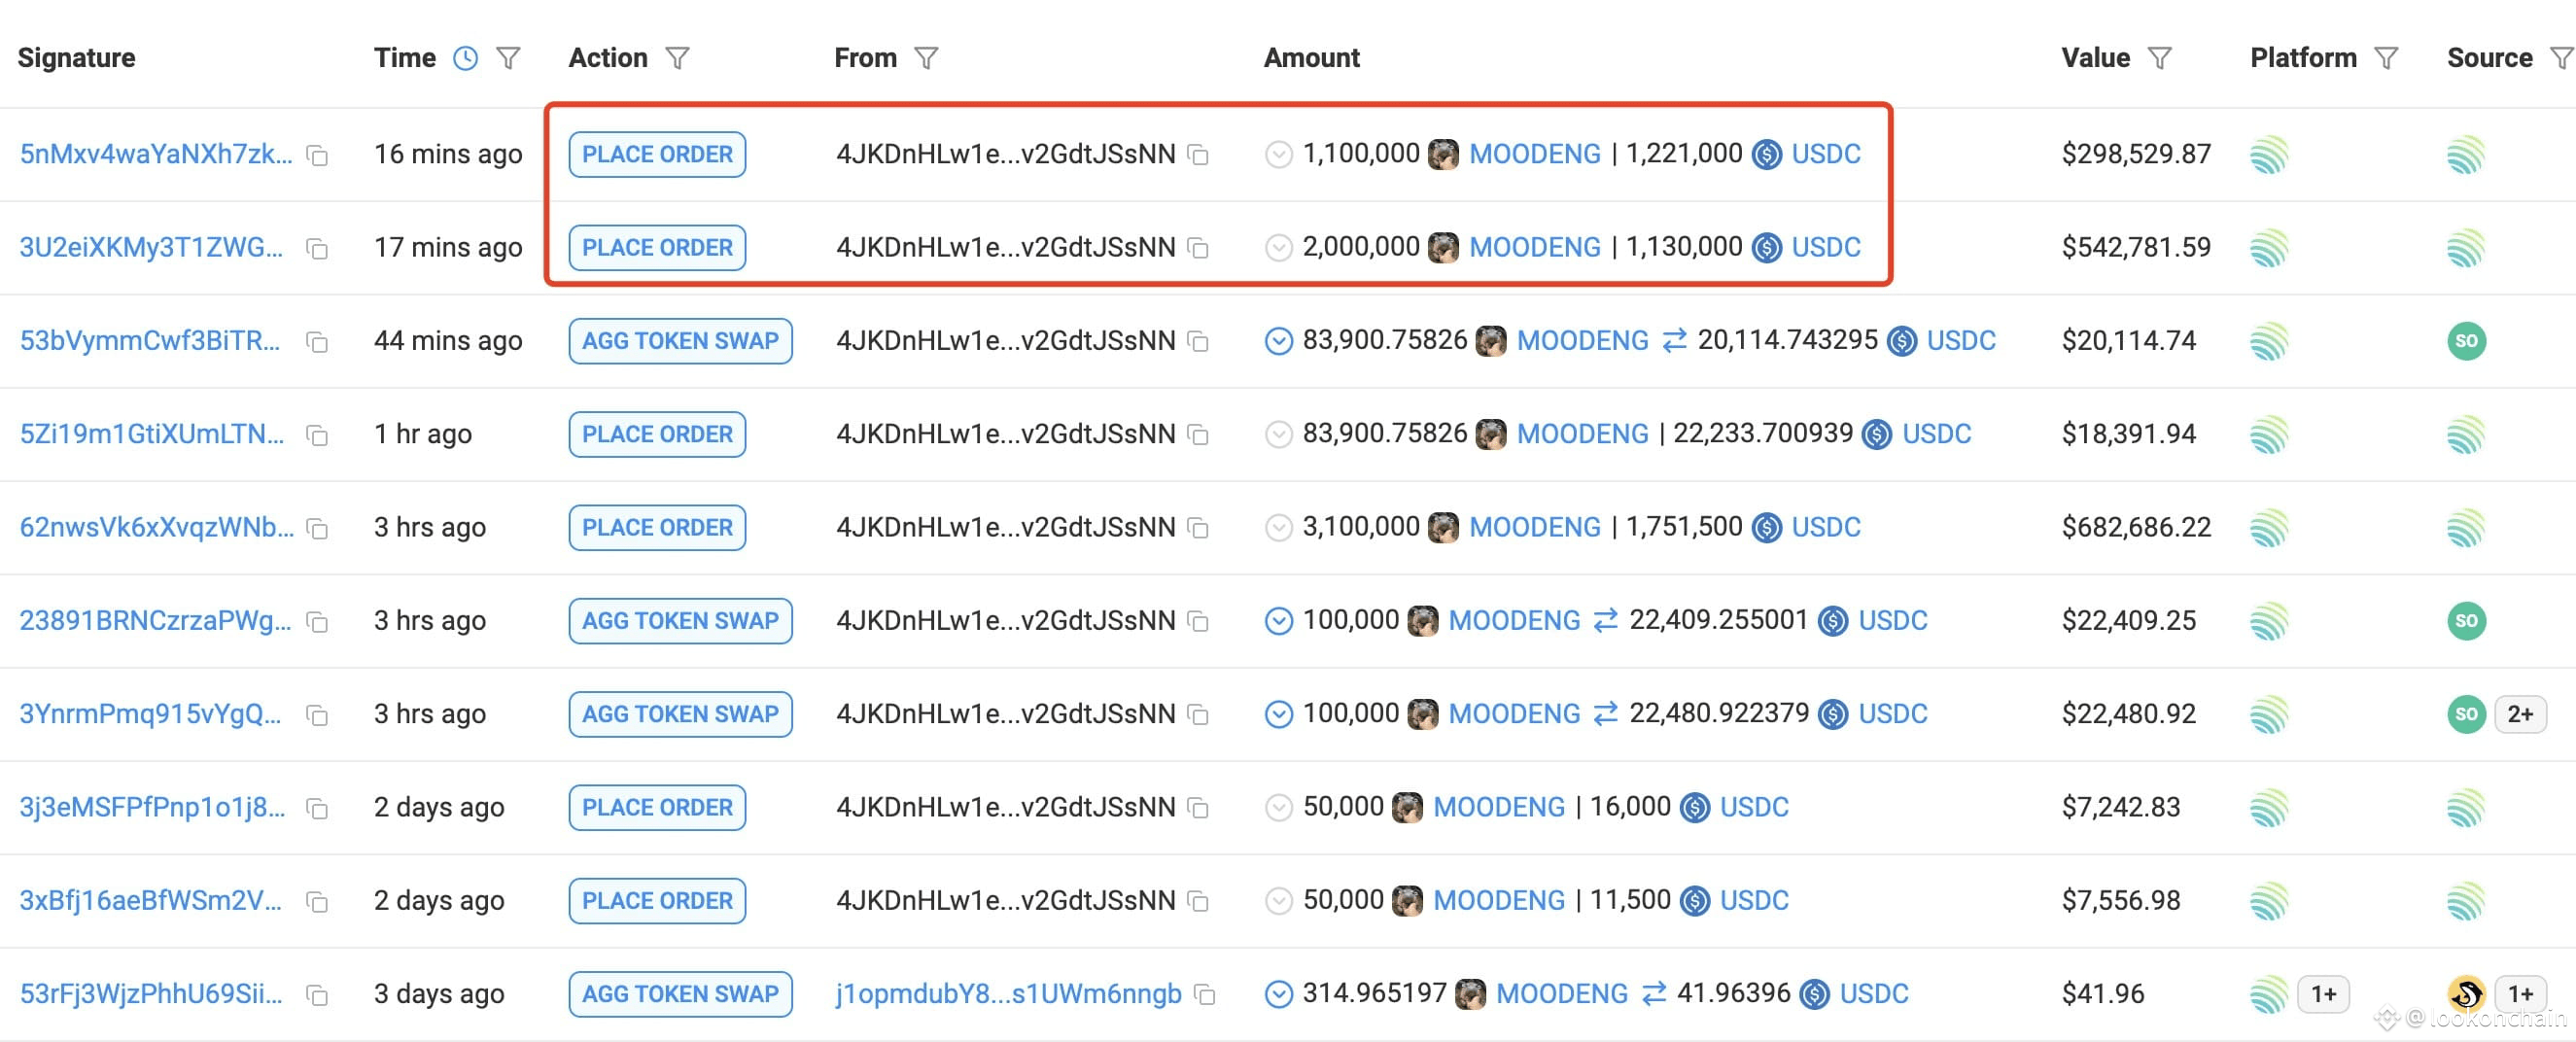Viewport: 2576px width, 1042px height.
Task: Copy address j1opmdubY8...s1UWm6nngb
Action: [1206, 995]
